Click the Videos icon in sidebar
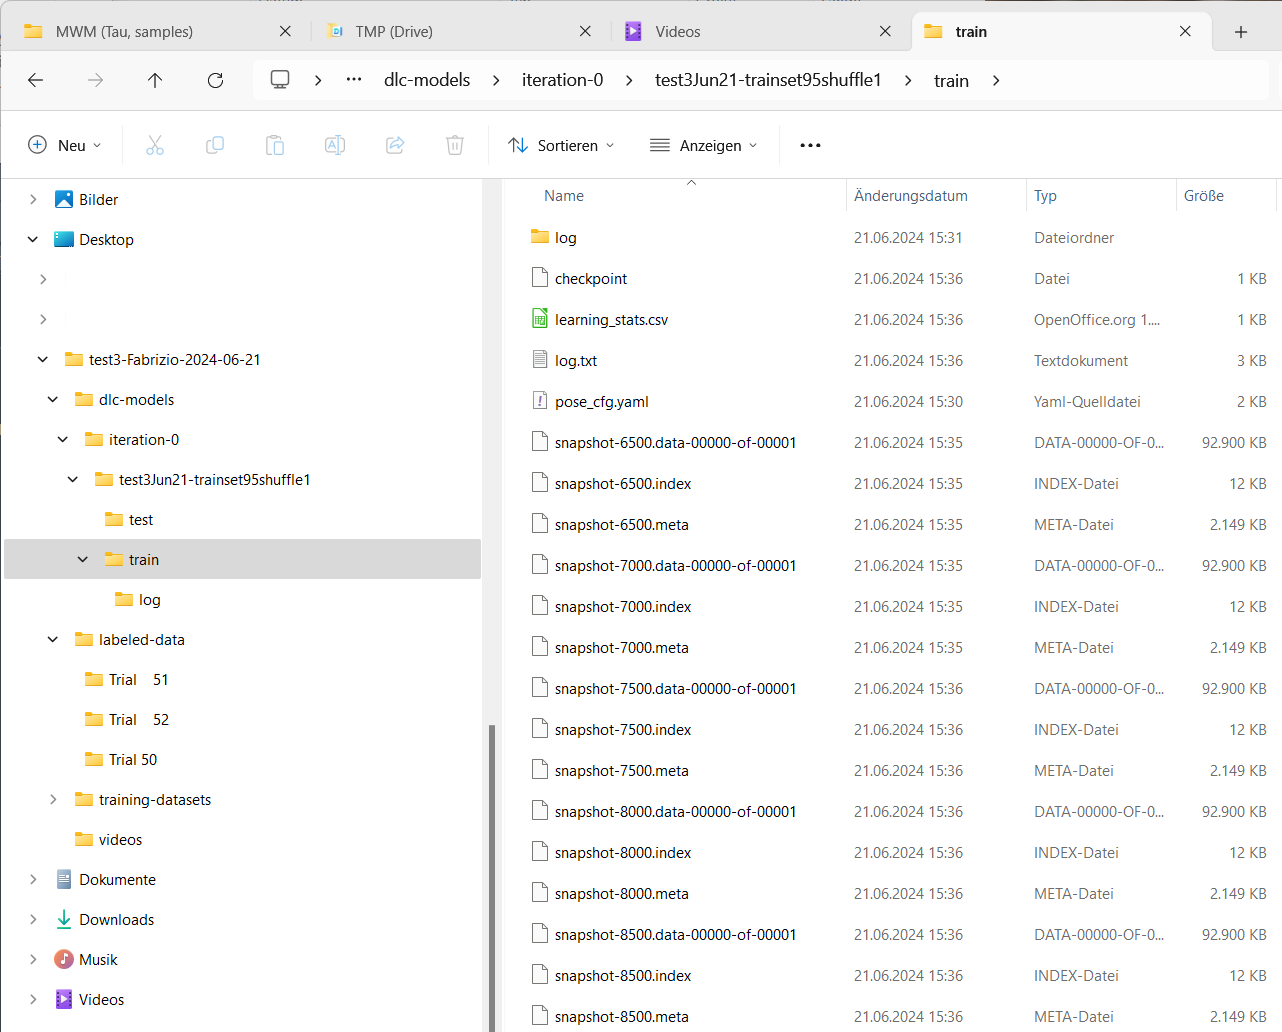This screenshot has width=1282, height=1032. click(x=64, y=999)
